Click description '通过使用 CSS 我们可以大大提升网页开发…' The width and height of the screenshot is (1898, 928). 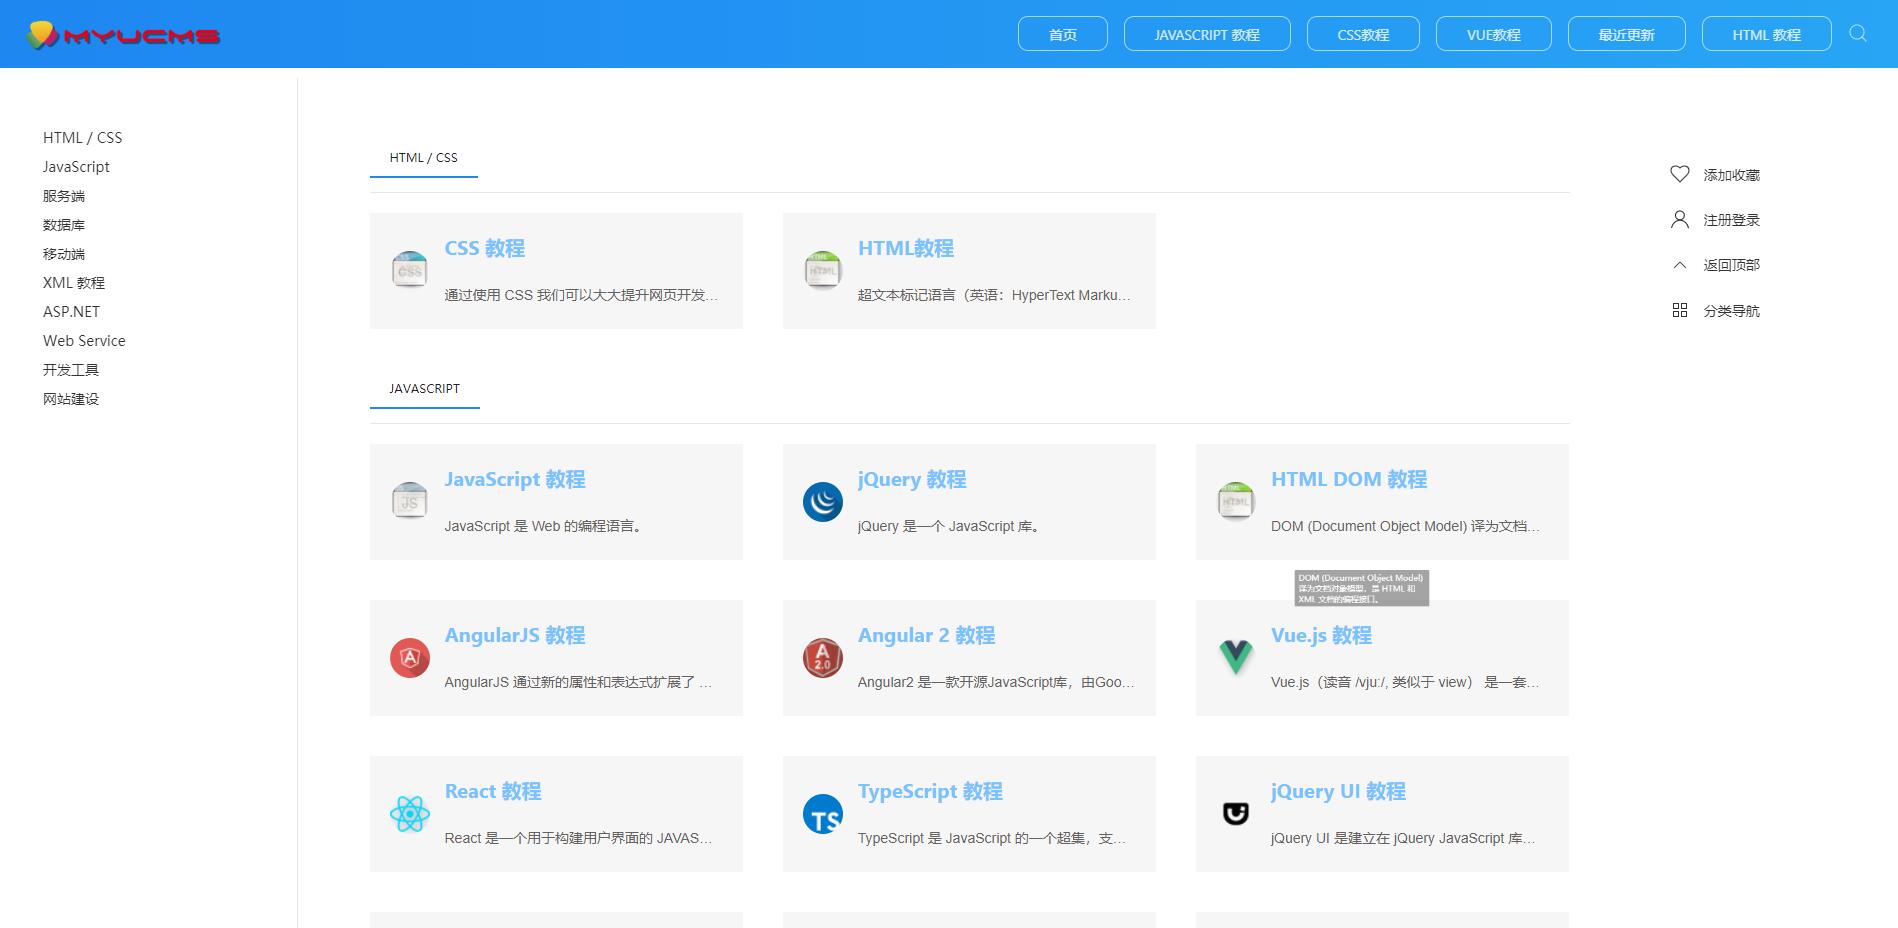coord(581,295)
